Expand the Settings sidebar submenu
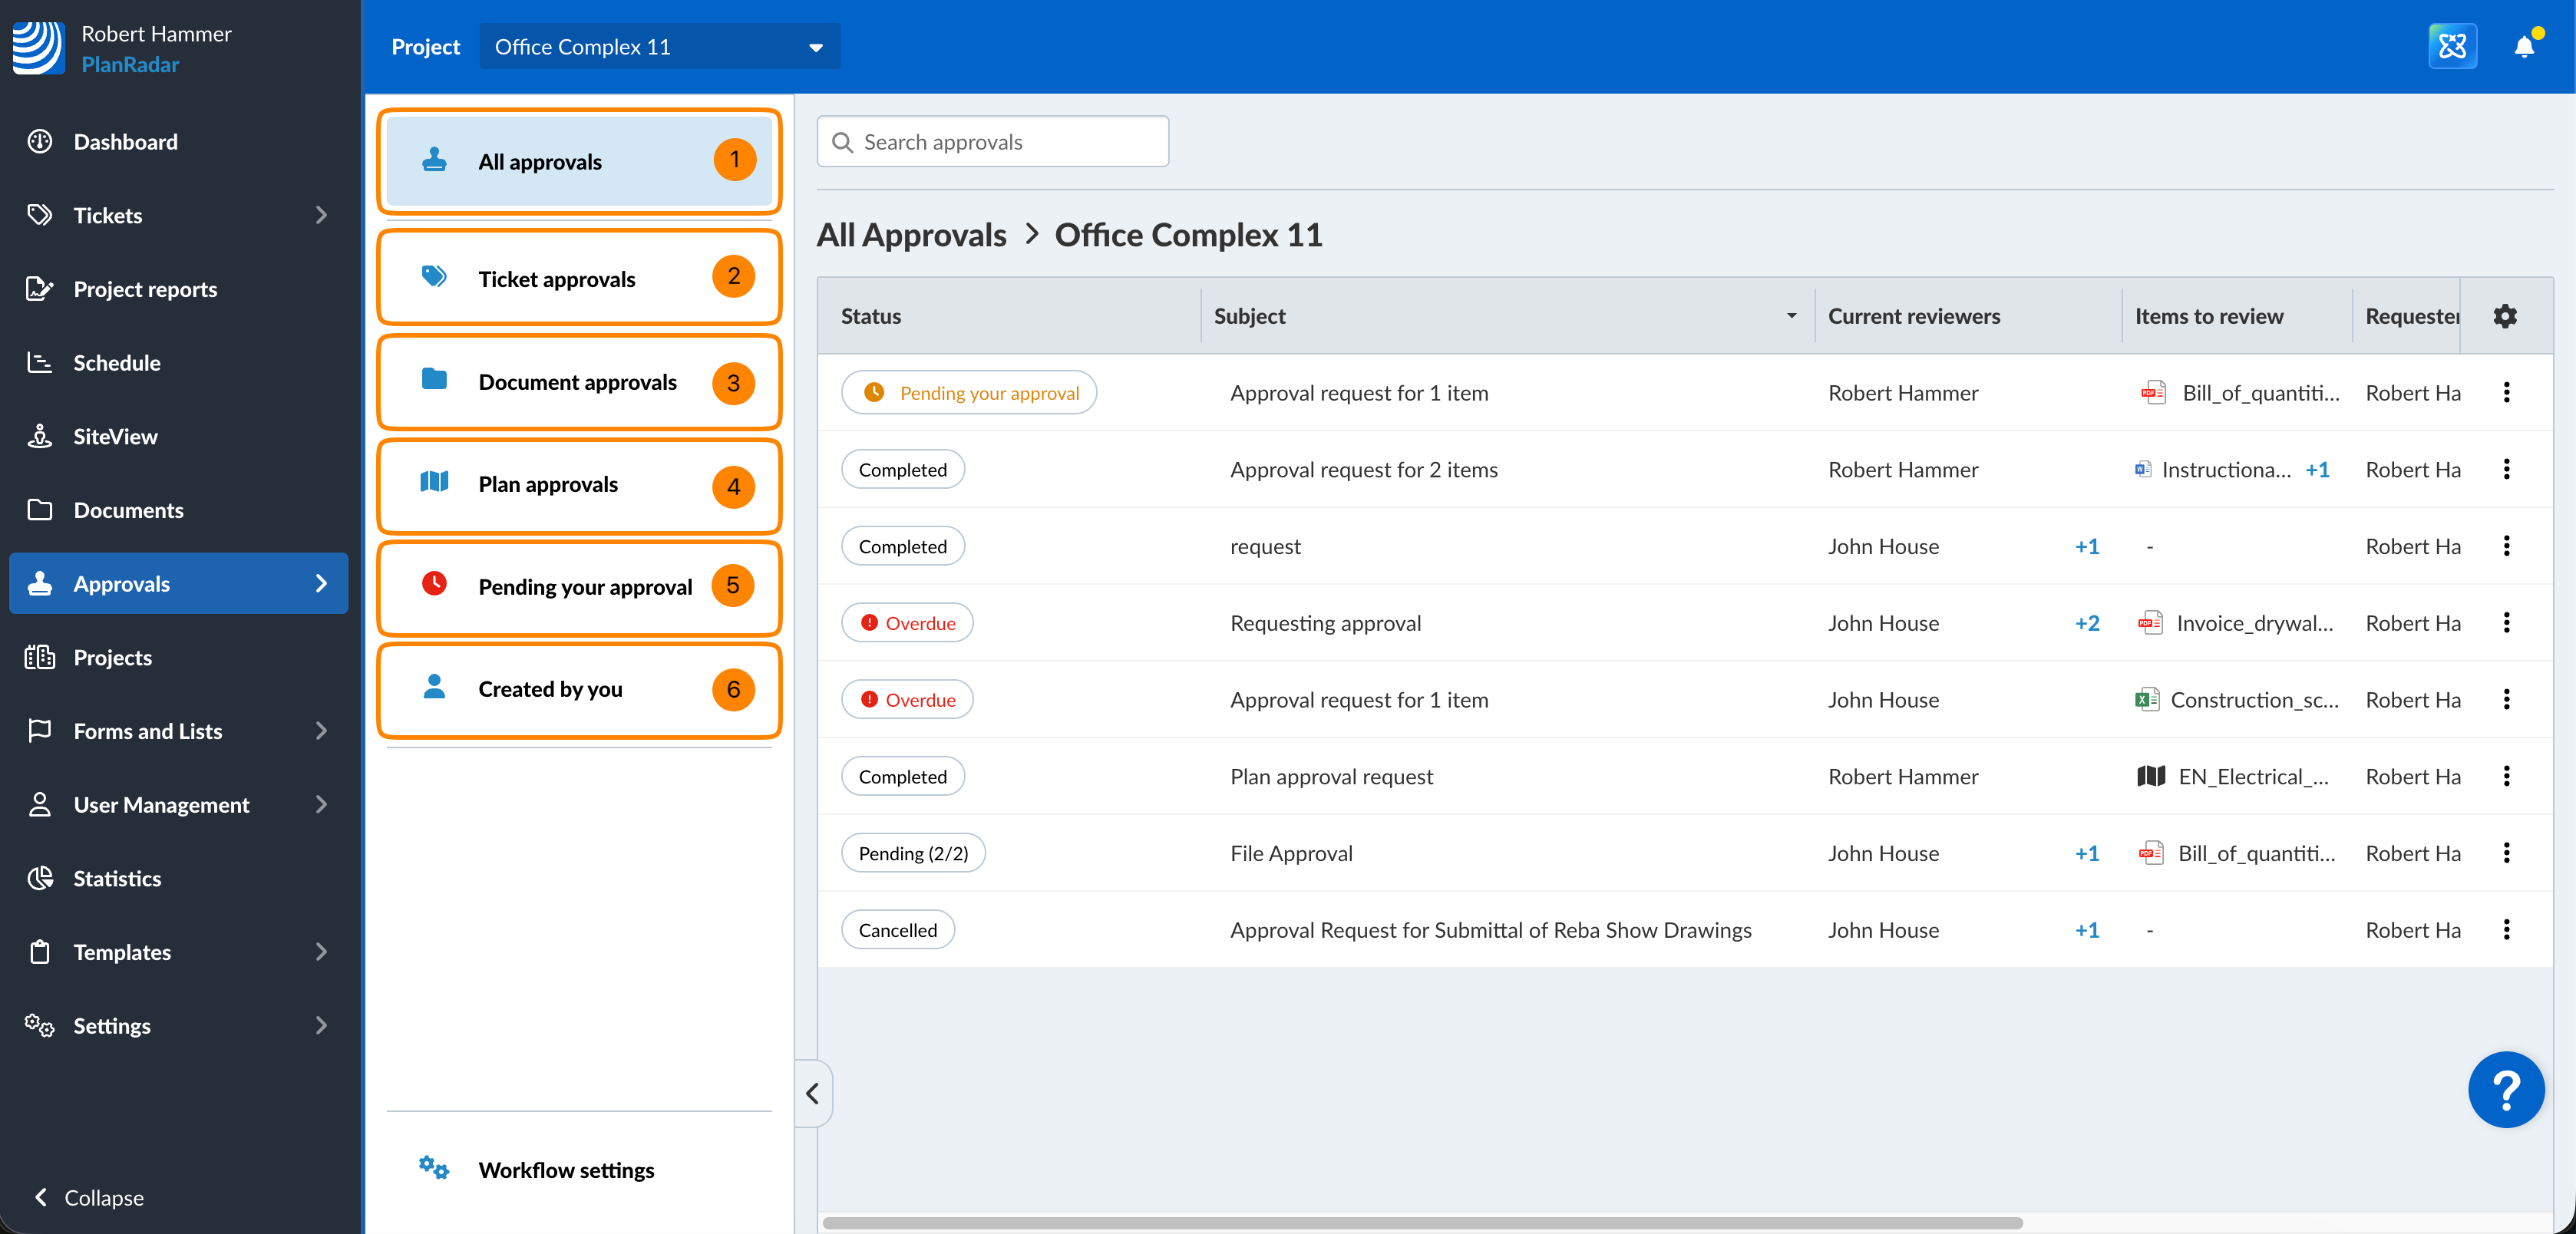Viewport: 2576px width, 1234px height. coord(321,1025)
